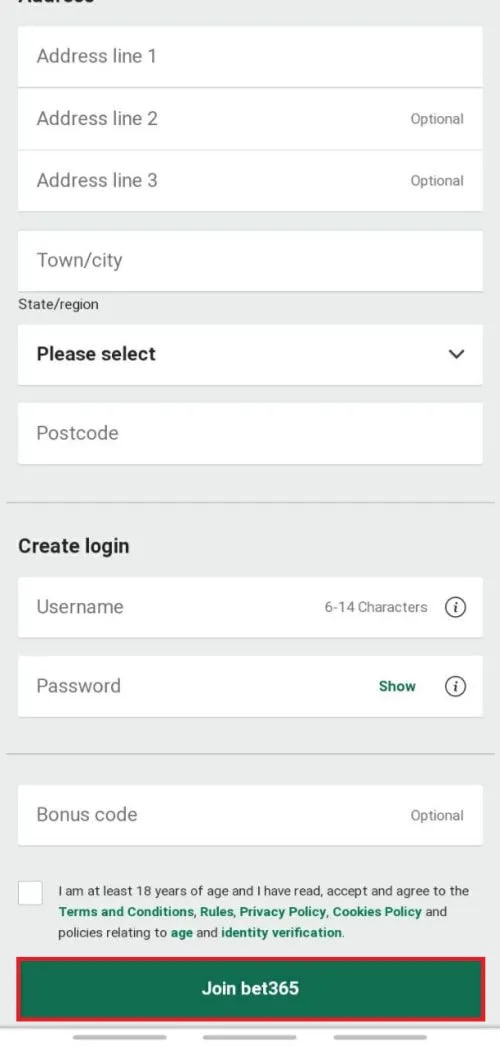Focus the Bonus code field
This screenshot has height=1046, width=500.
coord(250,815)
